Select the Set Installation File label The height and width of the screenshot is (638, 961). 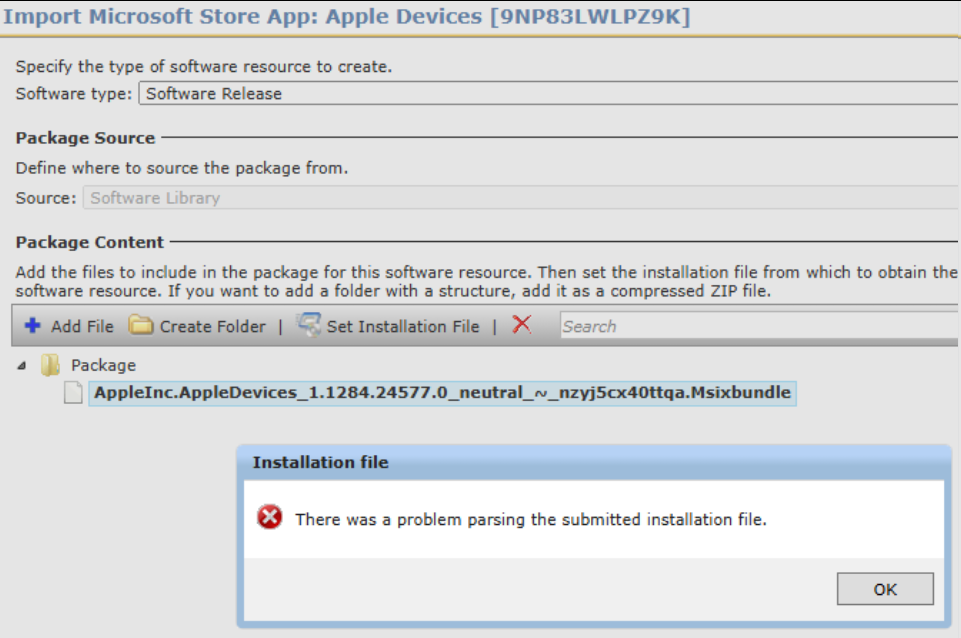point(402,327)
